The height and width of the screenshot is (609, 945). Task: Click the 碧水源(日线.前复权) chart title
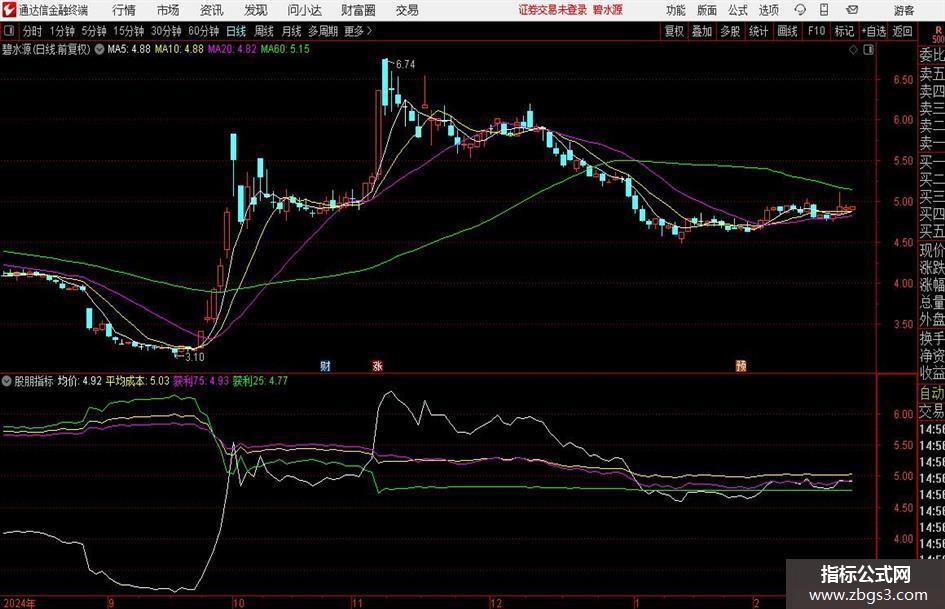(x=46, y=49)
